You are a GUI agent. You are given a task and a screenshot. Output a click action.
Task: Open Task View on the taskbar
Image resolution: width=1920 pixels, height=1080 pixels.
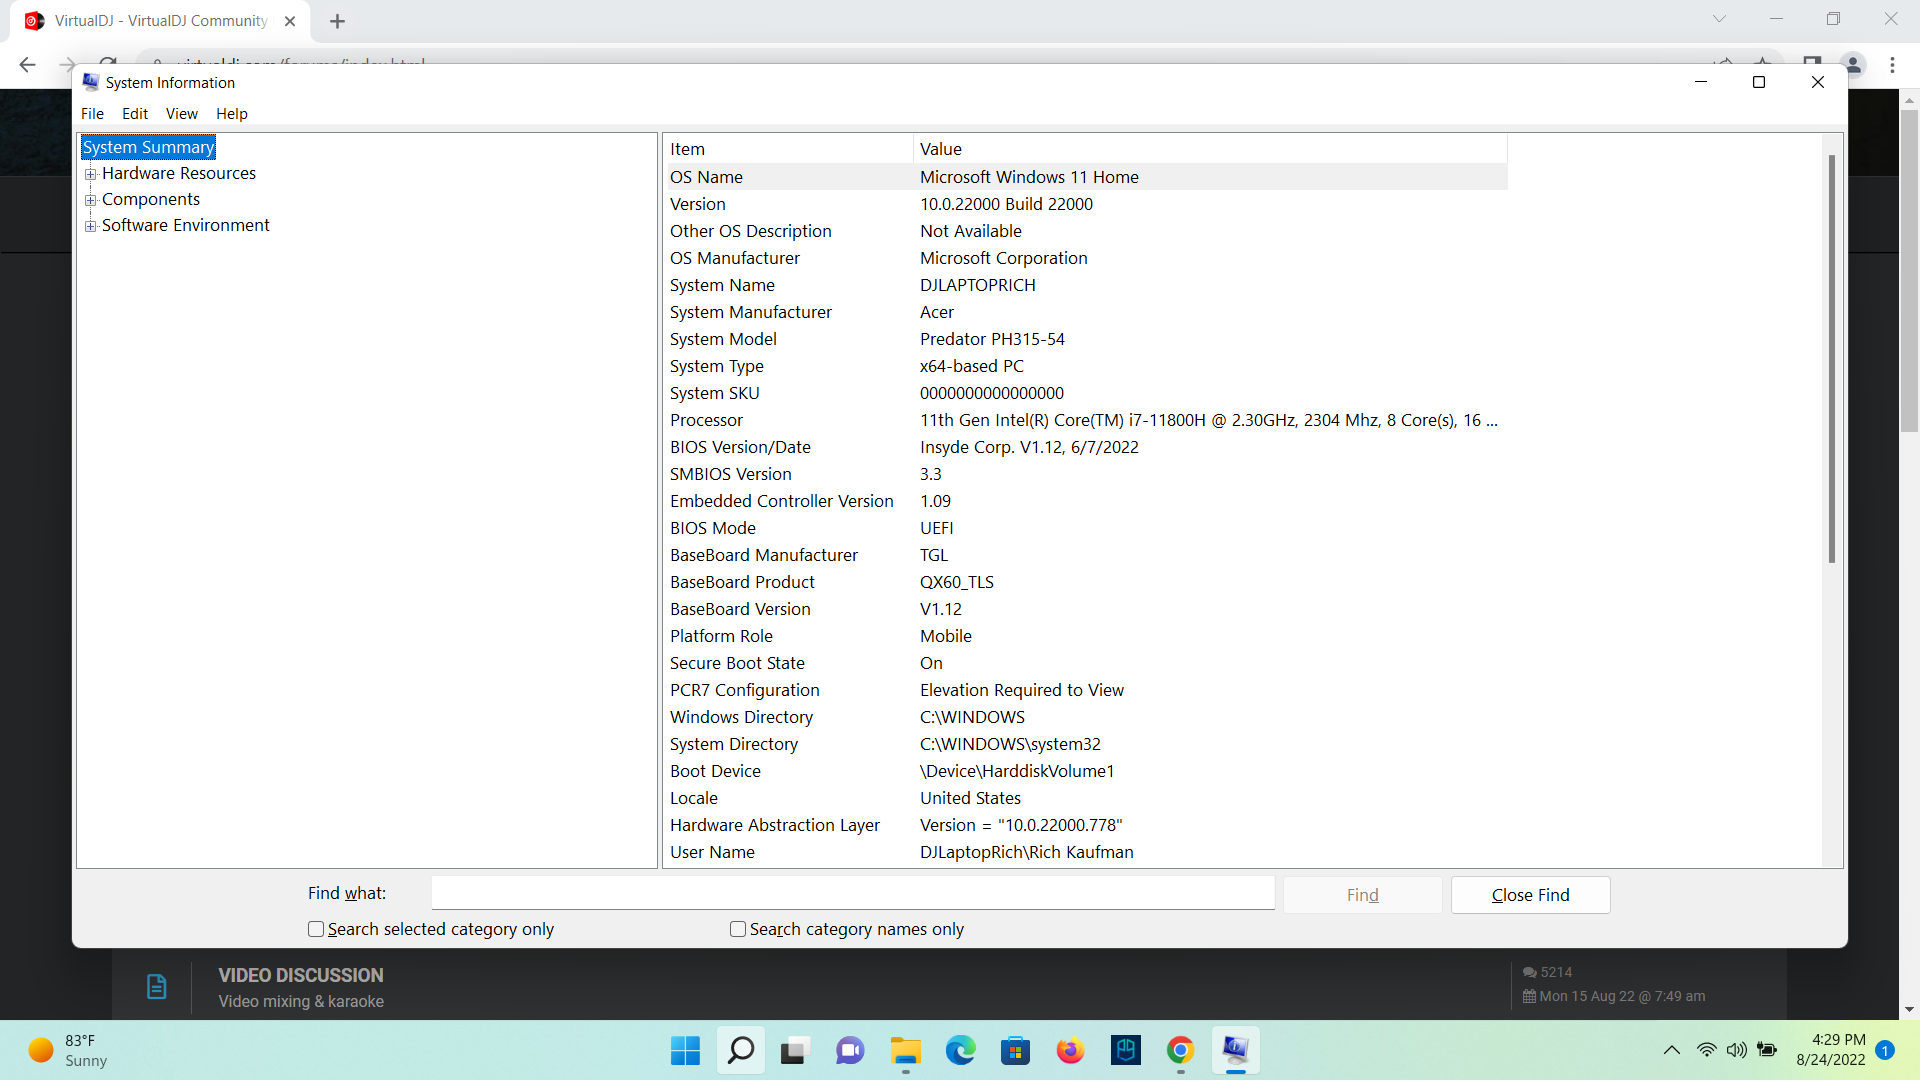(794, 1051)
